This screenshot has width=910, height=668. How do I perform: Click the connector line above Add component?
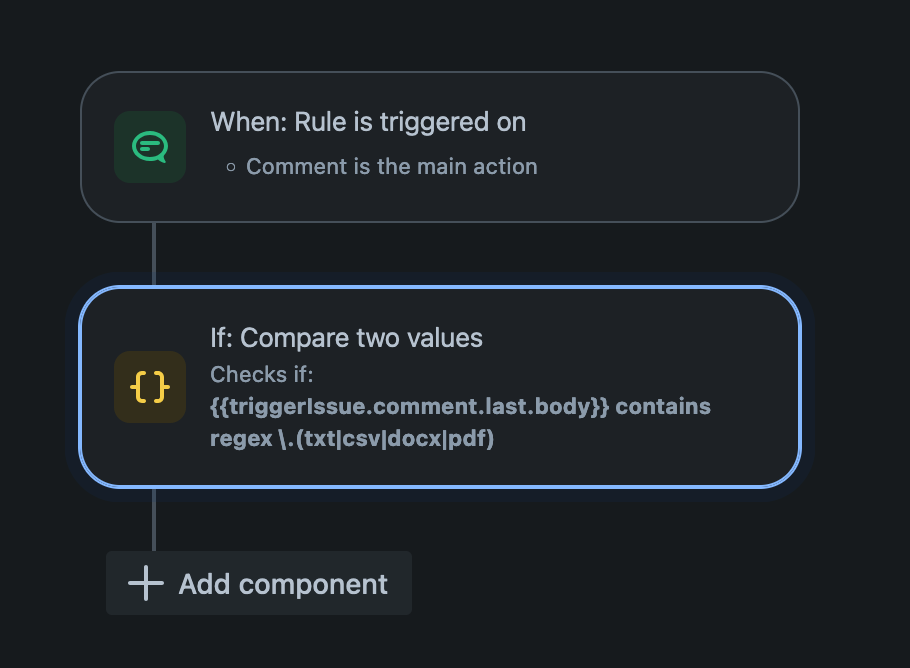coord(154,519)
